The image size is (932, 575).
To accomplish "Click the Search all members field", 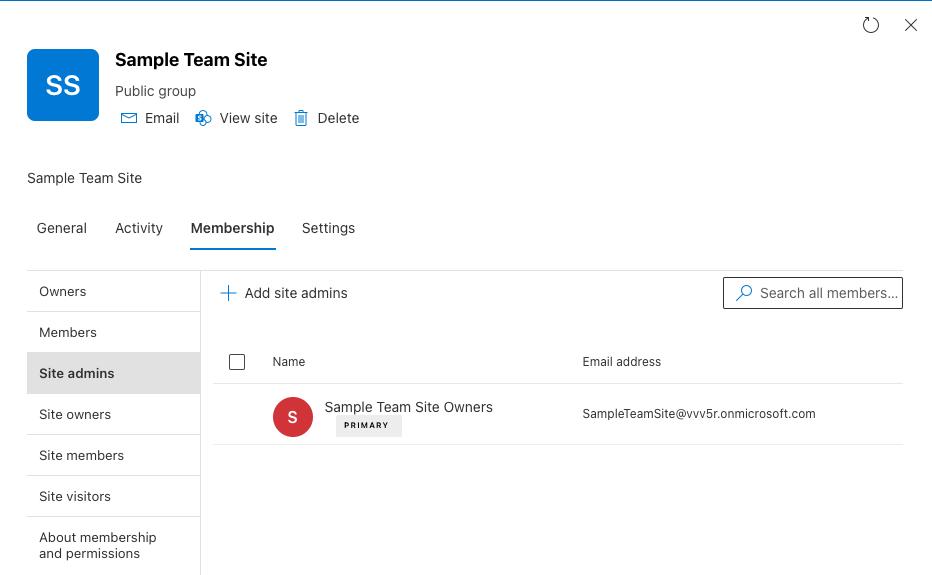I will click(x=827, y=293).
